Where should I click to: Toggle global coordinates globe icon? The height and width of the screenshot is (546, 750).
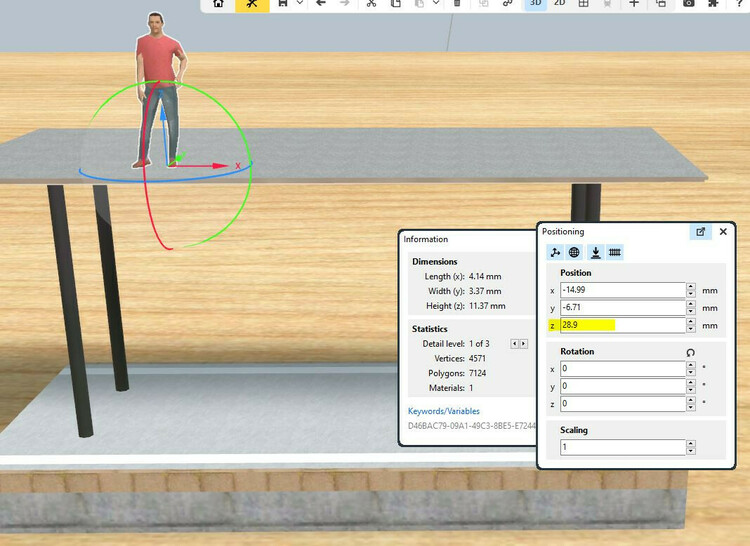pos(574,252)
